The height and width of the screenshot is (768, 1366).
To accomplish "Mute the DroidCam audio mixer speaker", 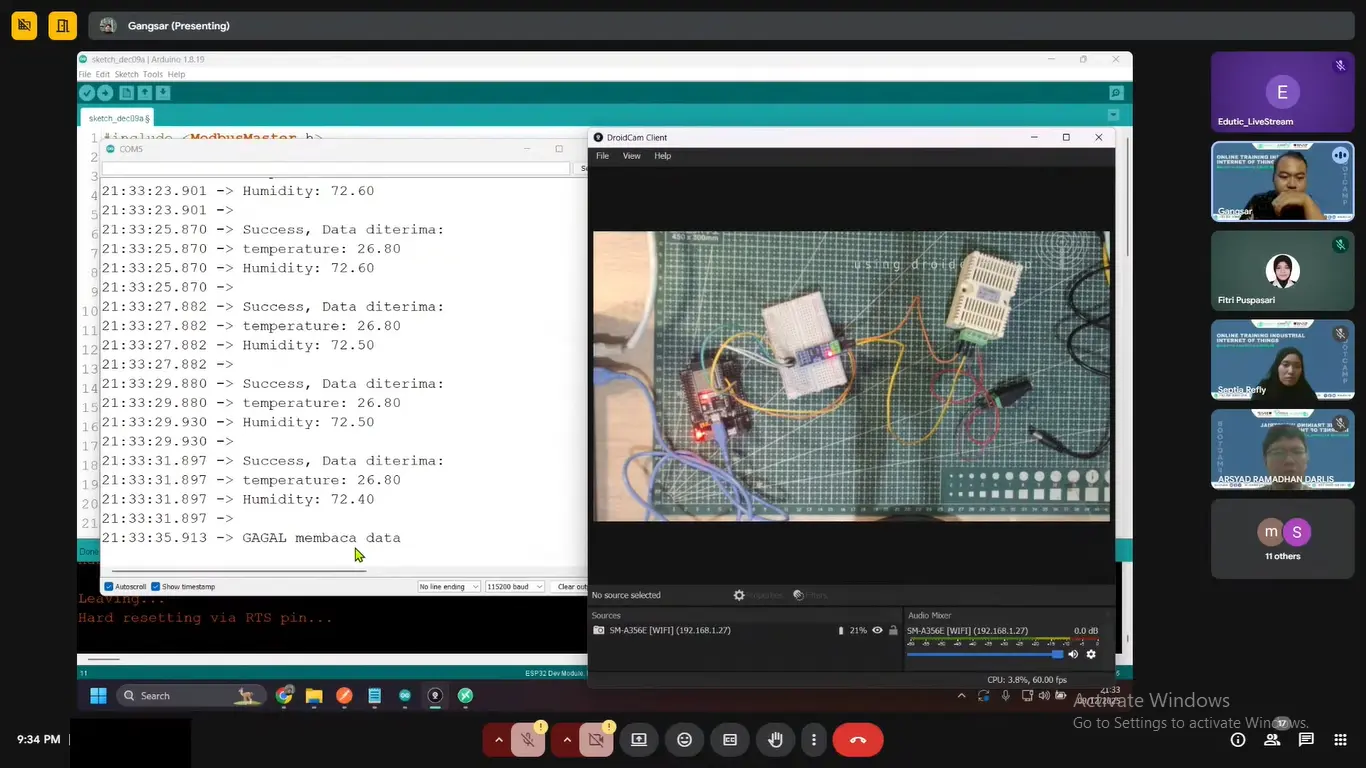I will (1073, 654).
